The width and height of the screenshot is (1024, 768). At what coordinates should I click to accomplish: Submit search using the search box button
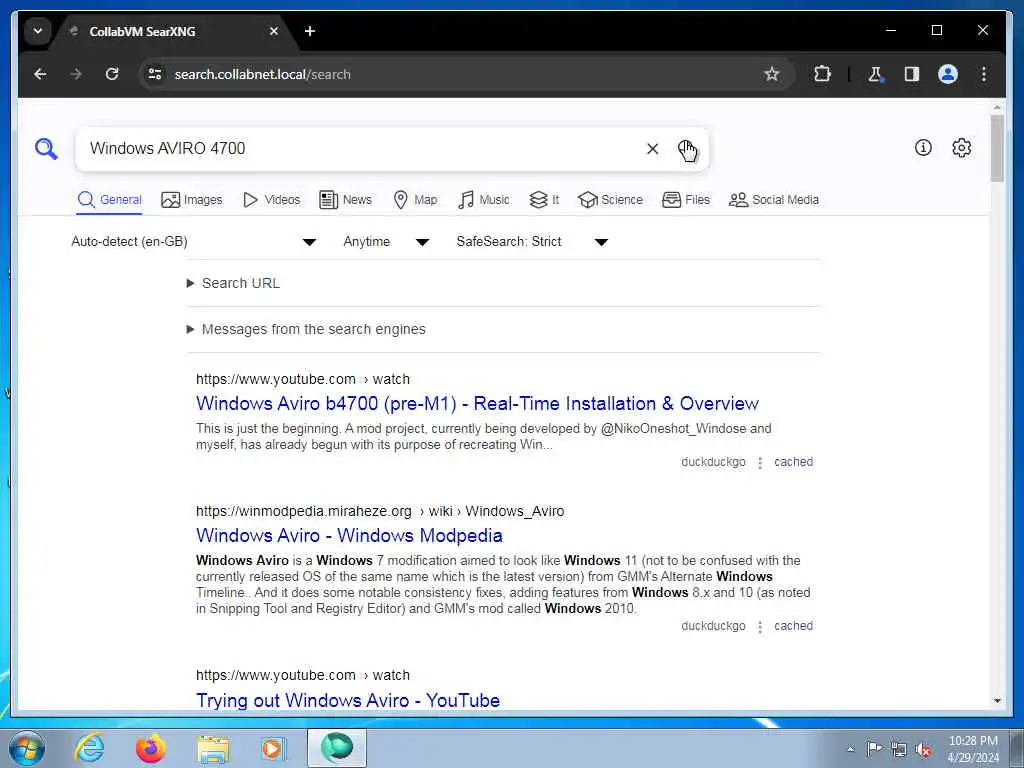click(x=687, y=150)
